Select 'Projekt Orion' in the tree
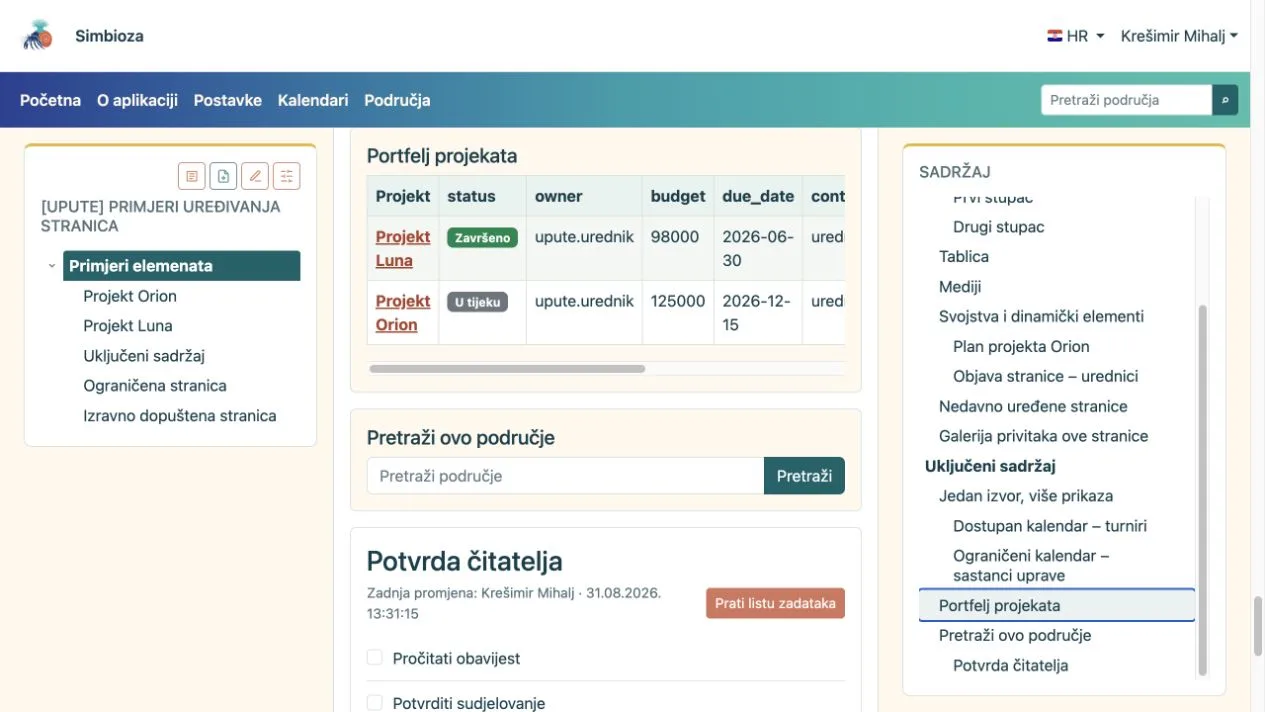This screenshot has width=1265, height=712. [x=130, y=296]
